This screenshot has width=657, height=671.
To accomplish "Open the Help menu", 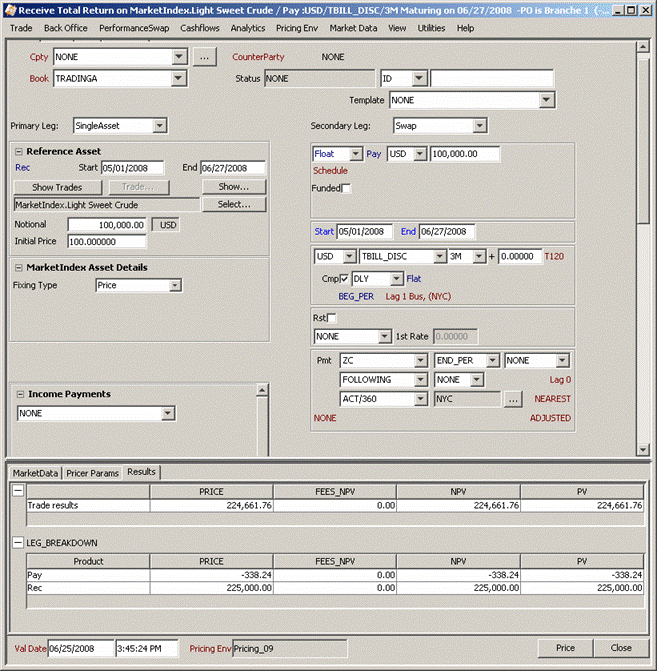I will 465,28.
